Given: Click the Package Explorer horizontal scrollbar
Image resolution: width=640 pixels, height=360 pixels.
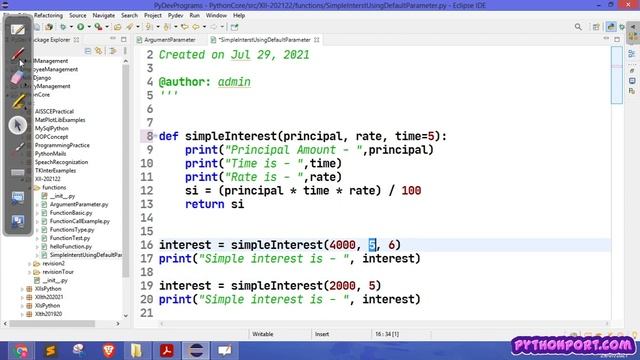Looking at the screenshot, I should (x=52, y=324).
